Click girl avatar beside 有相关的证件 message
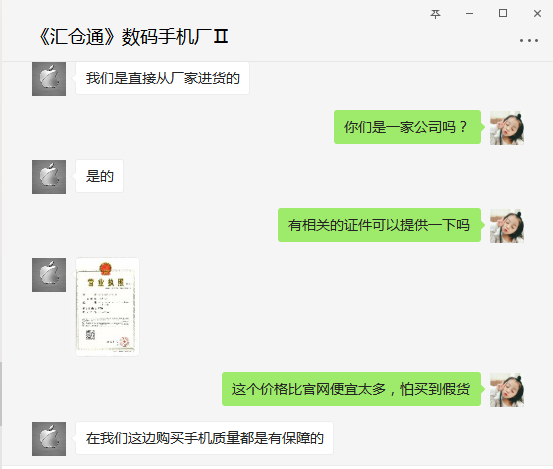This screenshot has width=553, height=469. tap(507, 226)
